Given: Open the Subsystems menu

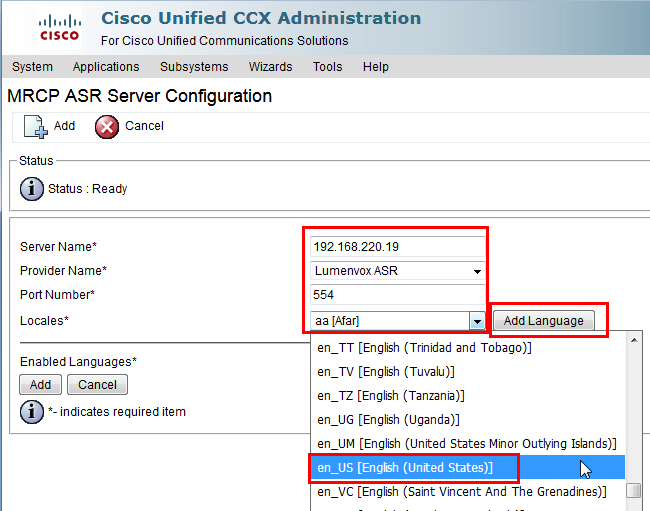Looking at the screenshot, I should click(194, 67).
